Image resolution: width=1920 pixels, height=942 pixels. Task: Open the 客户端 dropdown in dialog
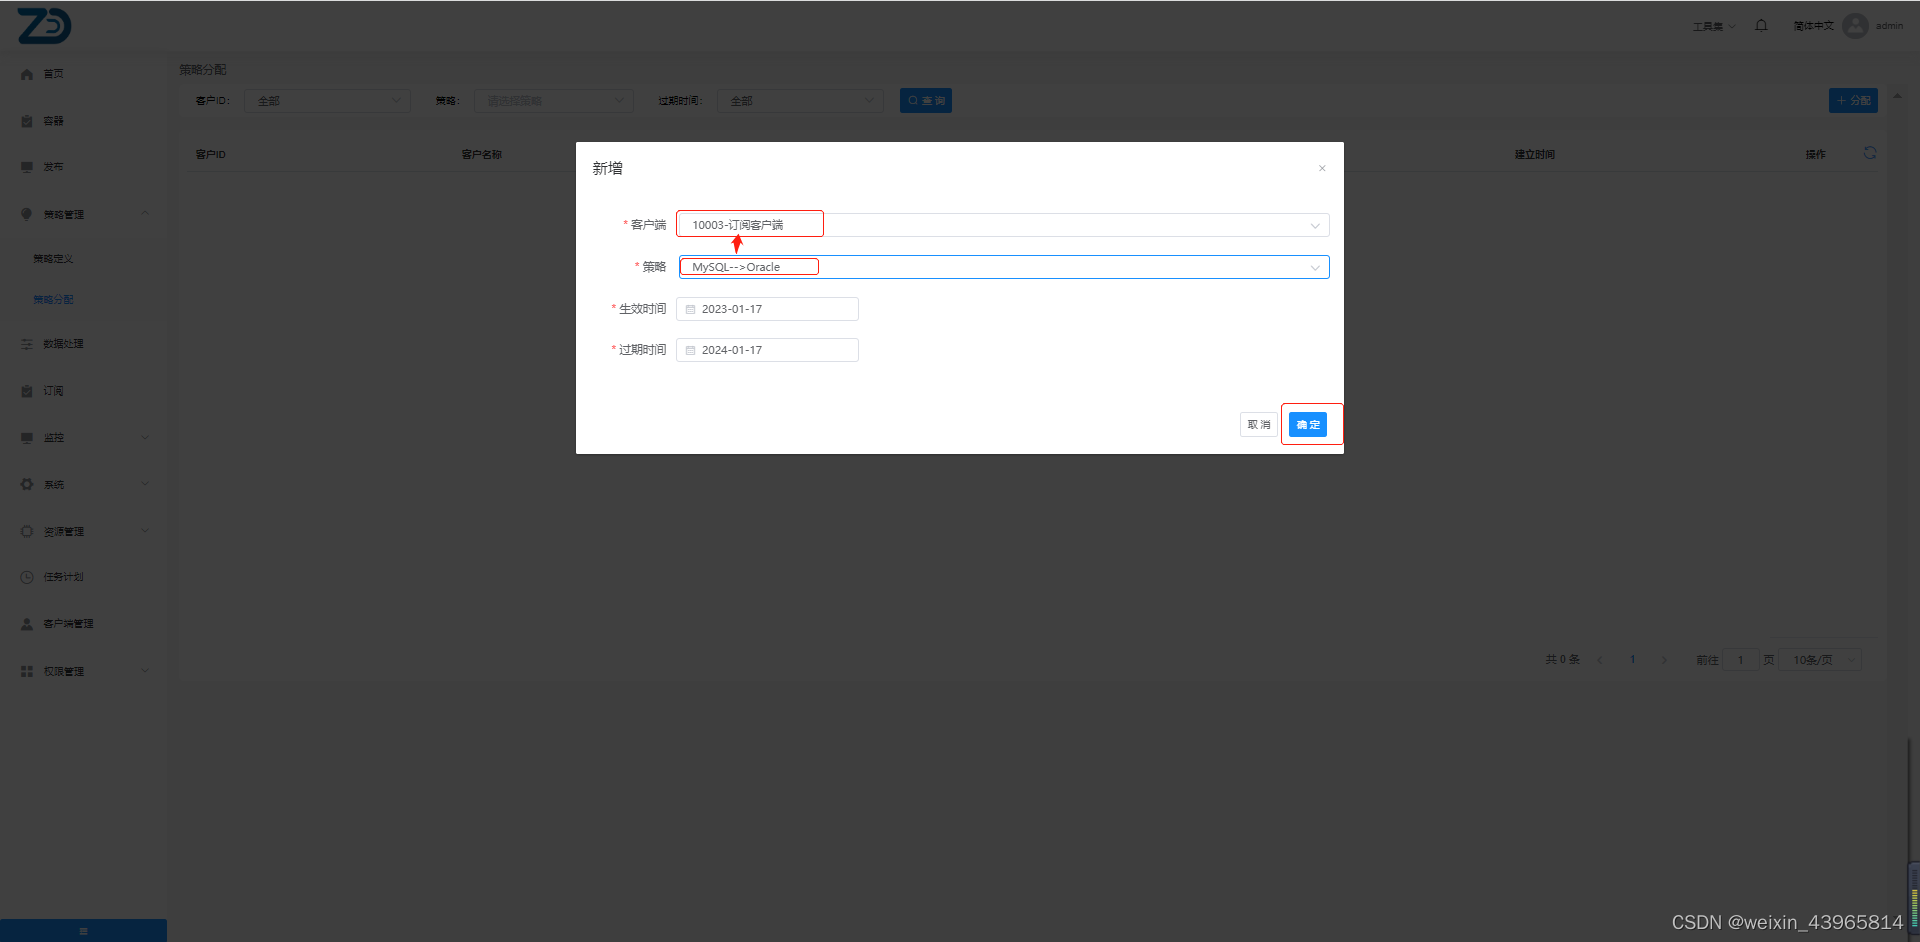(x=1003, y=225)
